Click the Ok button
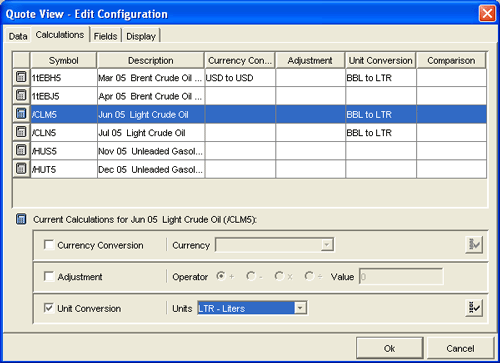Screen dimensions: 500x363 (389, 348)
